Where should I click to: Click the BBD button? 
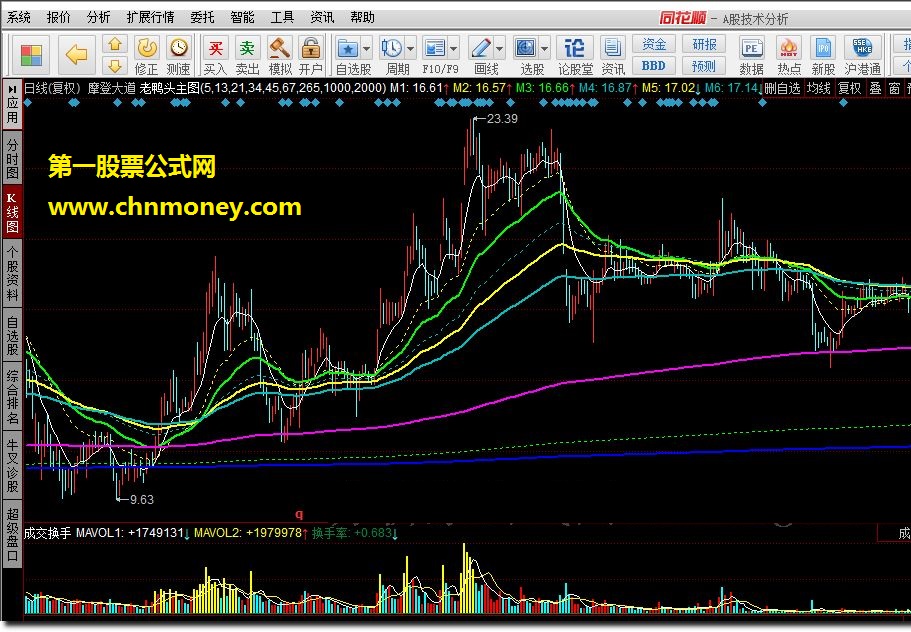point(654,66)
